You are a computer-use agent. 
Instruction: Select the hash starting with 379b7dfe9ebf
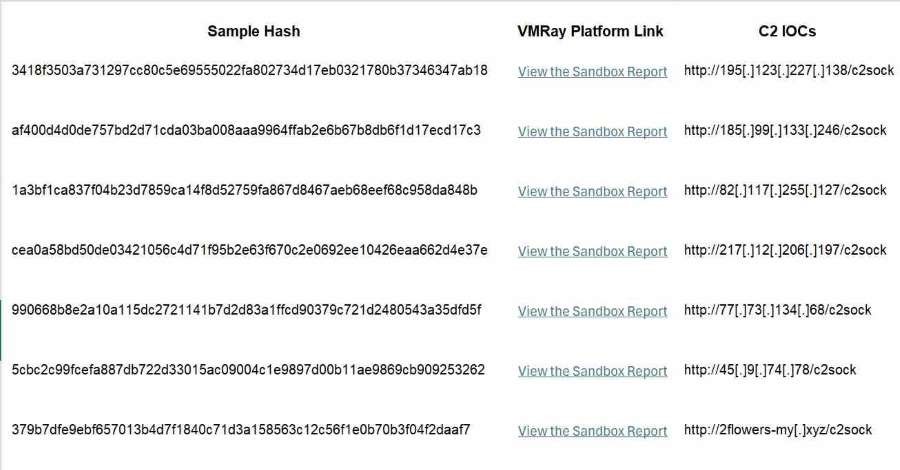click(240, 429)
